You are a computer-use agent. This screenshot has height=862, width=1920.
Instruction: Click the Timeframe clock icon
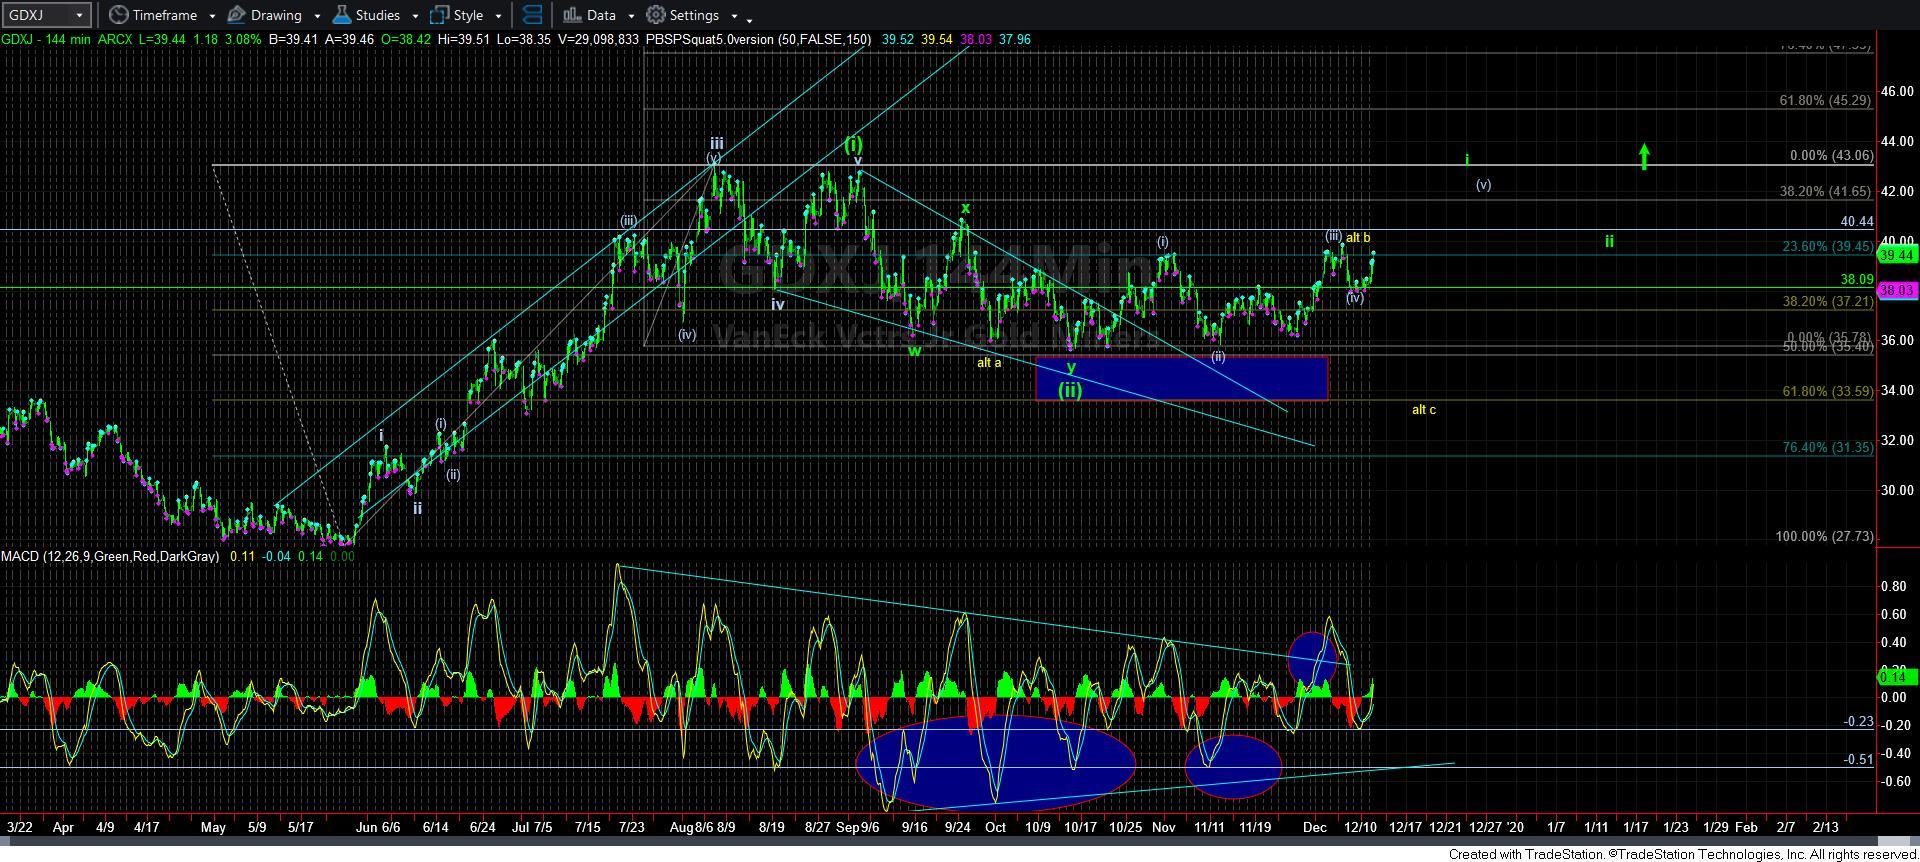point(119,15)
